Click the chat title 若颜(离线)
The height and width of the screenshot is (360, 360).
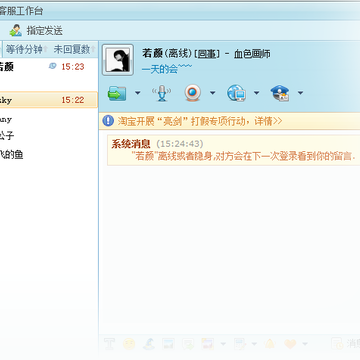[167, 54]
